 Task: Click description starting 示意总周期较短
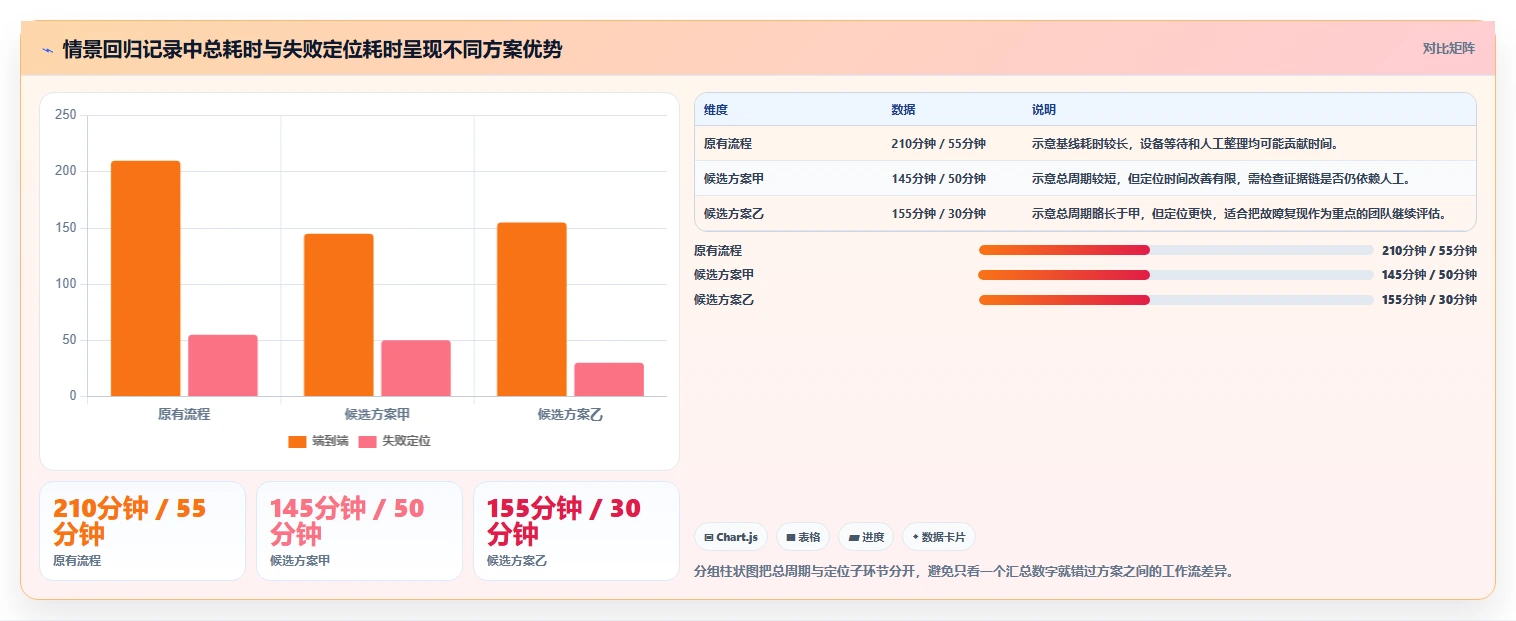pyautogui.click(x=1220, y=179)
